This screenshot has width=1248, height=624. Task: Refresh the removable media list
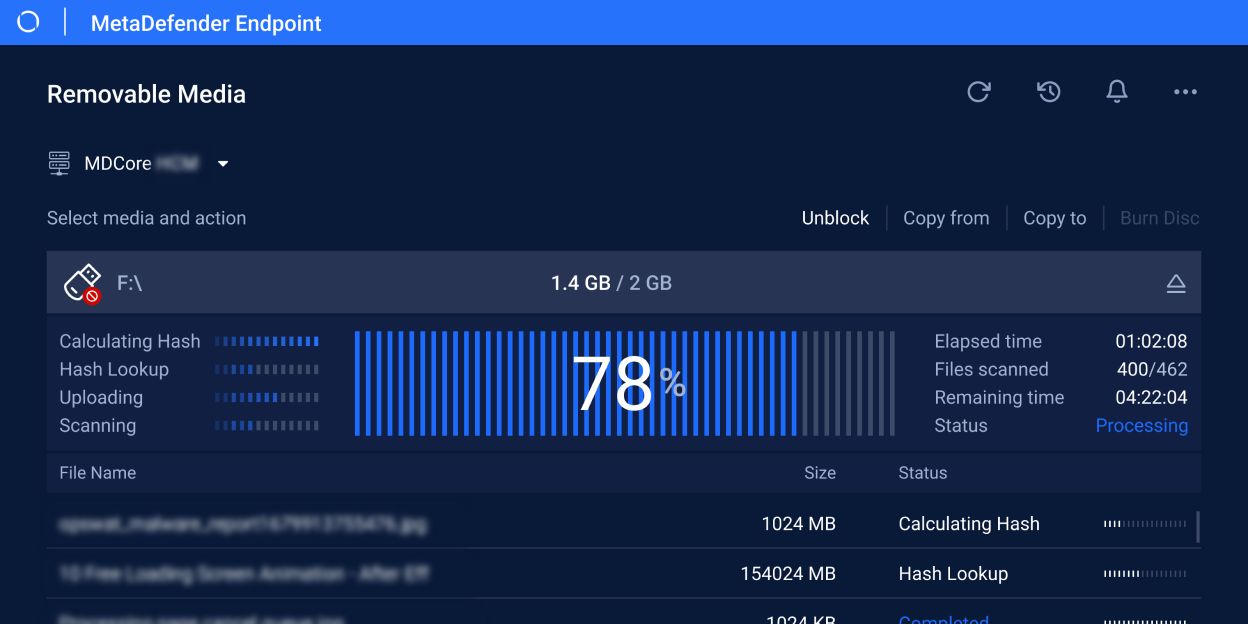(978, 92)
